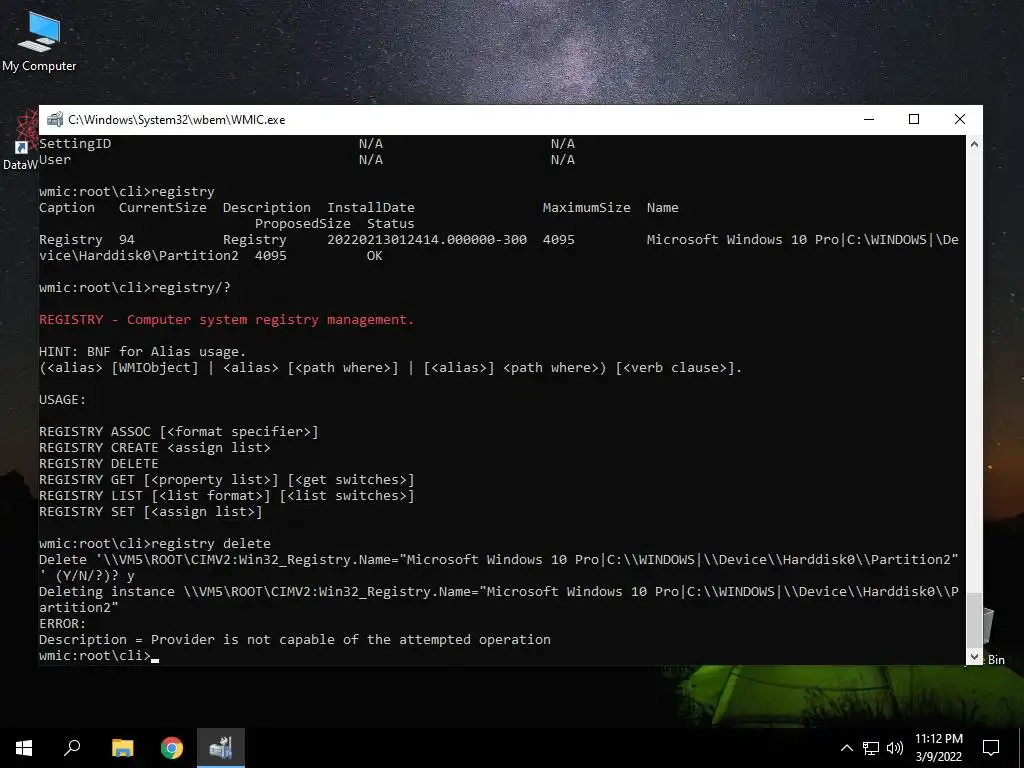The height and width of the screenshot is (768, 1024).
Task: Click the 'OK' status value
Action: pos(374,255)
